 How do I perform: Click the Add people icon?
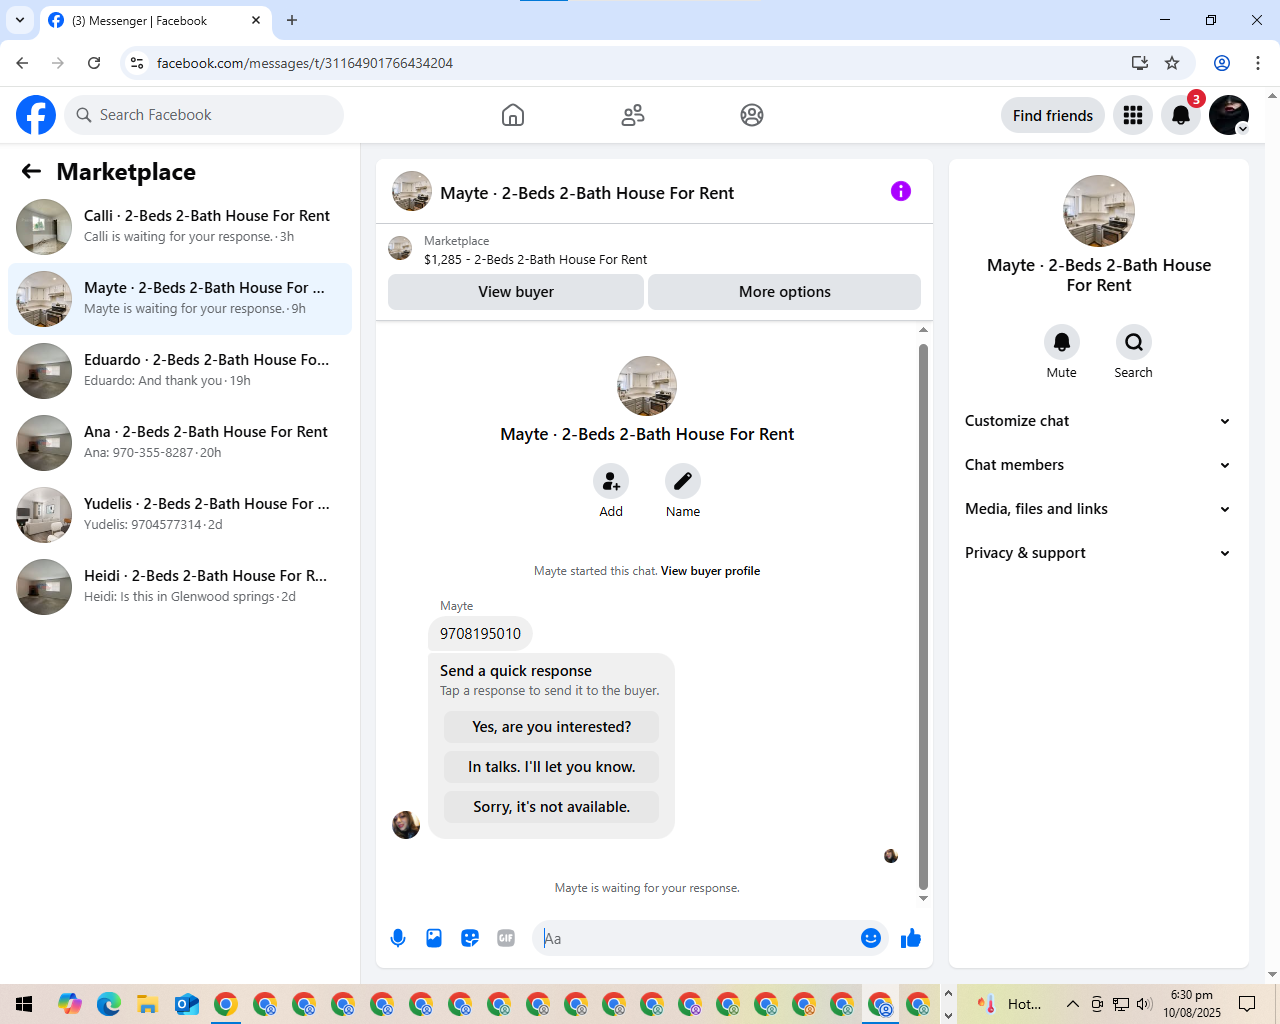coord(611,481)
